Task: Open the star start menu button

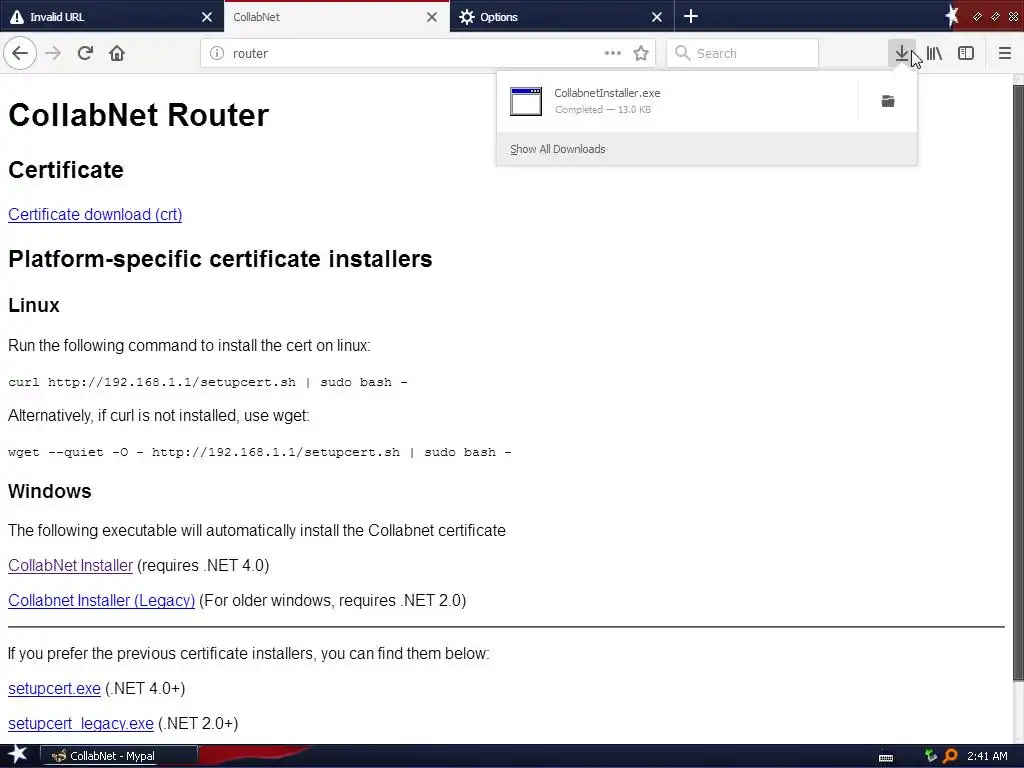Action: 17,755
